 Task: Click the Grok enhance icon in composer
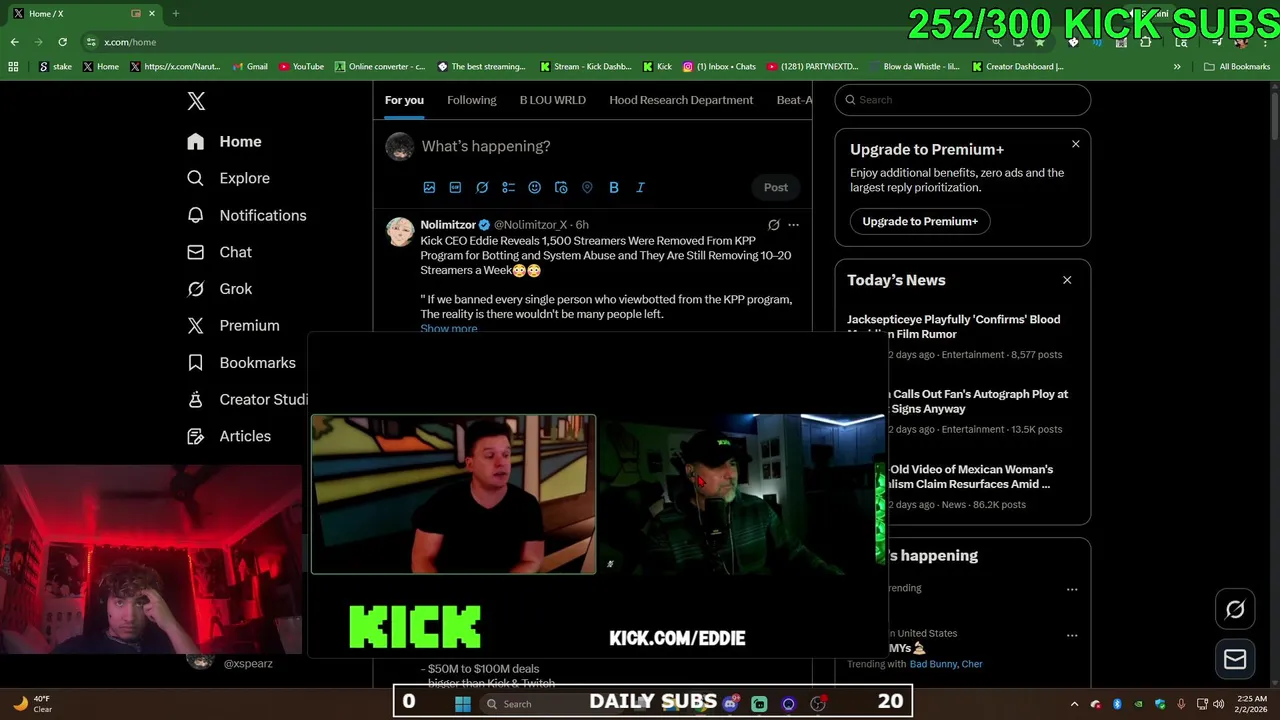482,187
